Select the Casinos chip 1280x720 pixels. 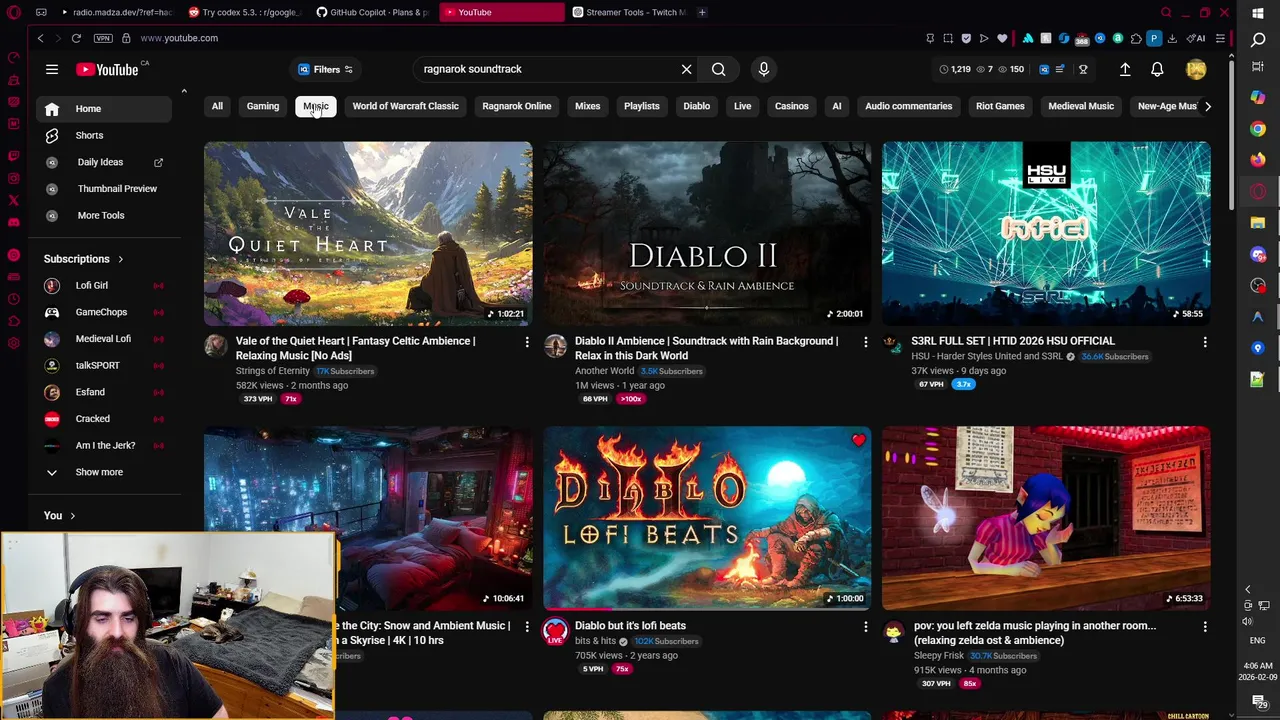[791, 106]
